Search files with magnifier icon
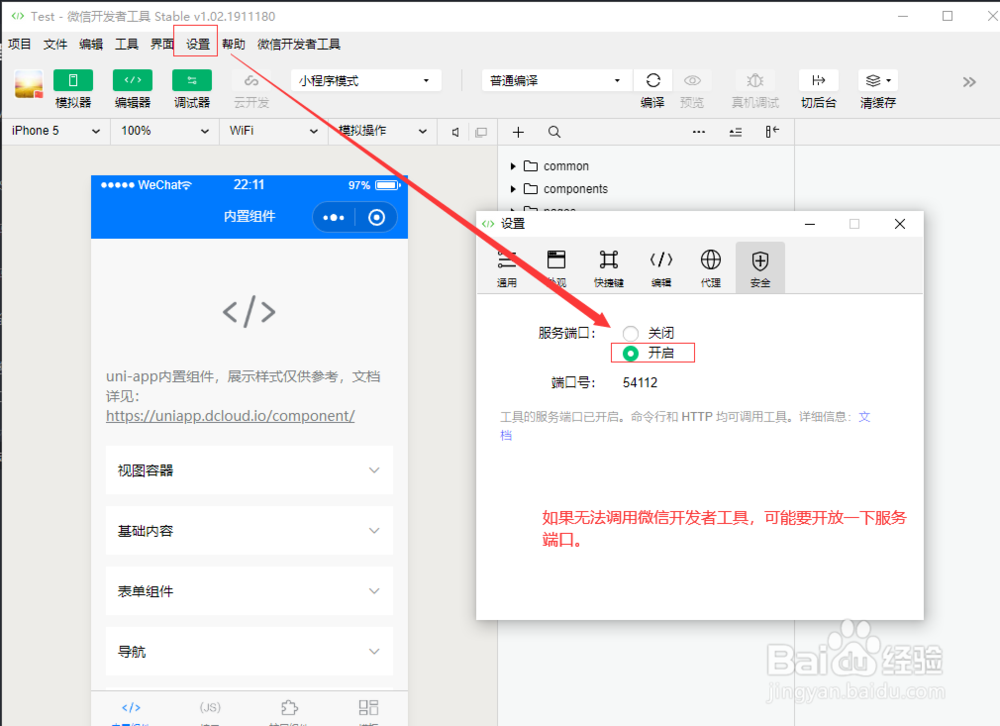The height and width of the screenshot is (726, 1000). (554, 132)
